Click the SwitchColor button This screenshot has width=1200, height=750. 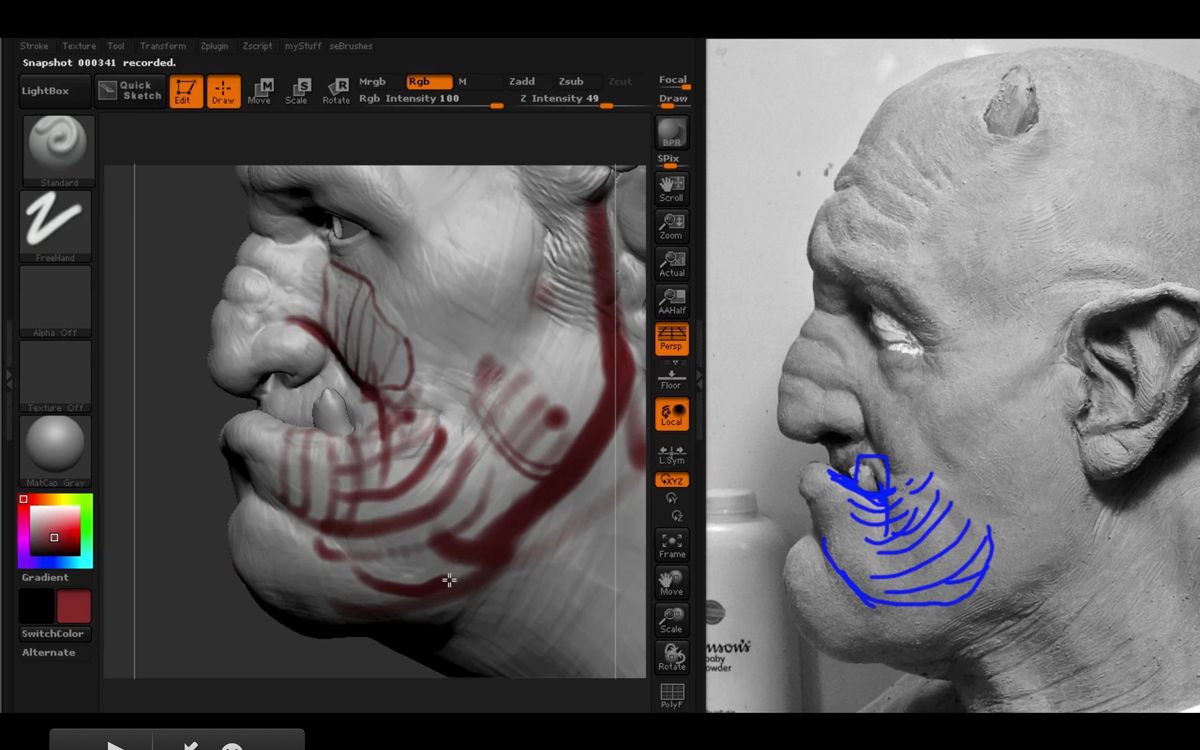[53, 634]
